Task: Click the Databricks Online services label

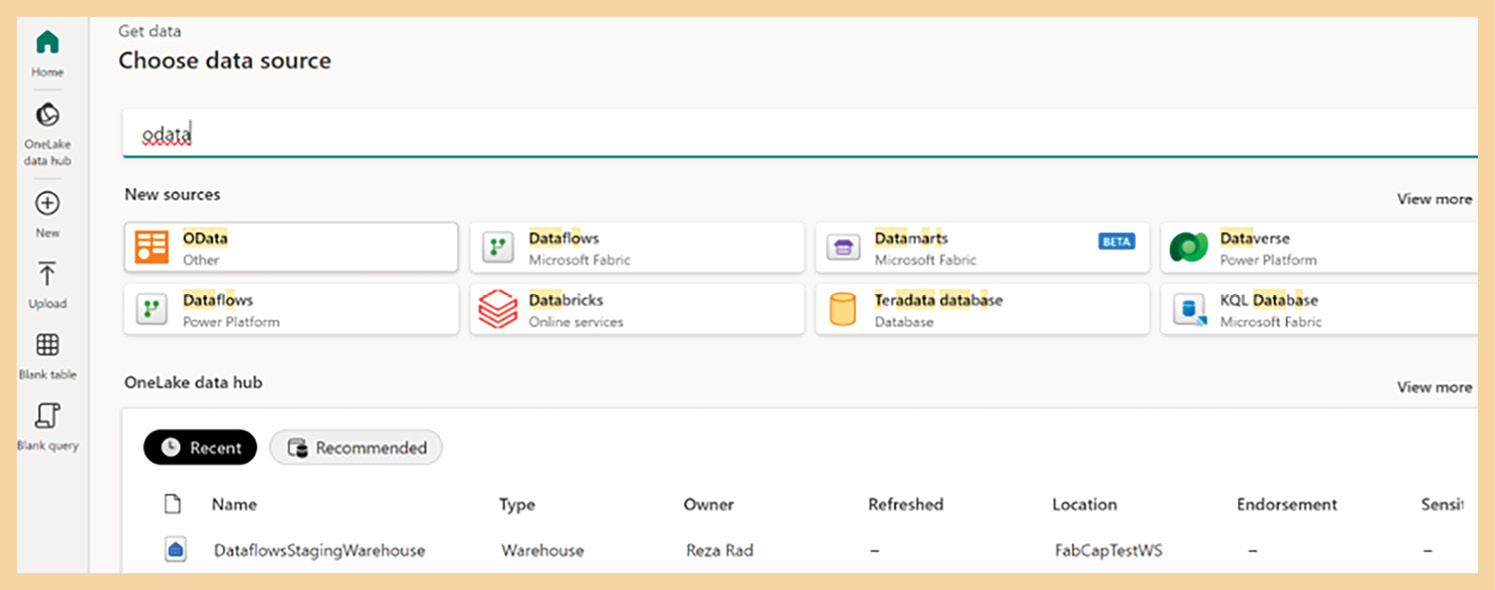Action: 576,322
